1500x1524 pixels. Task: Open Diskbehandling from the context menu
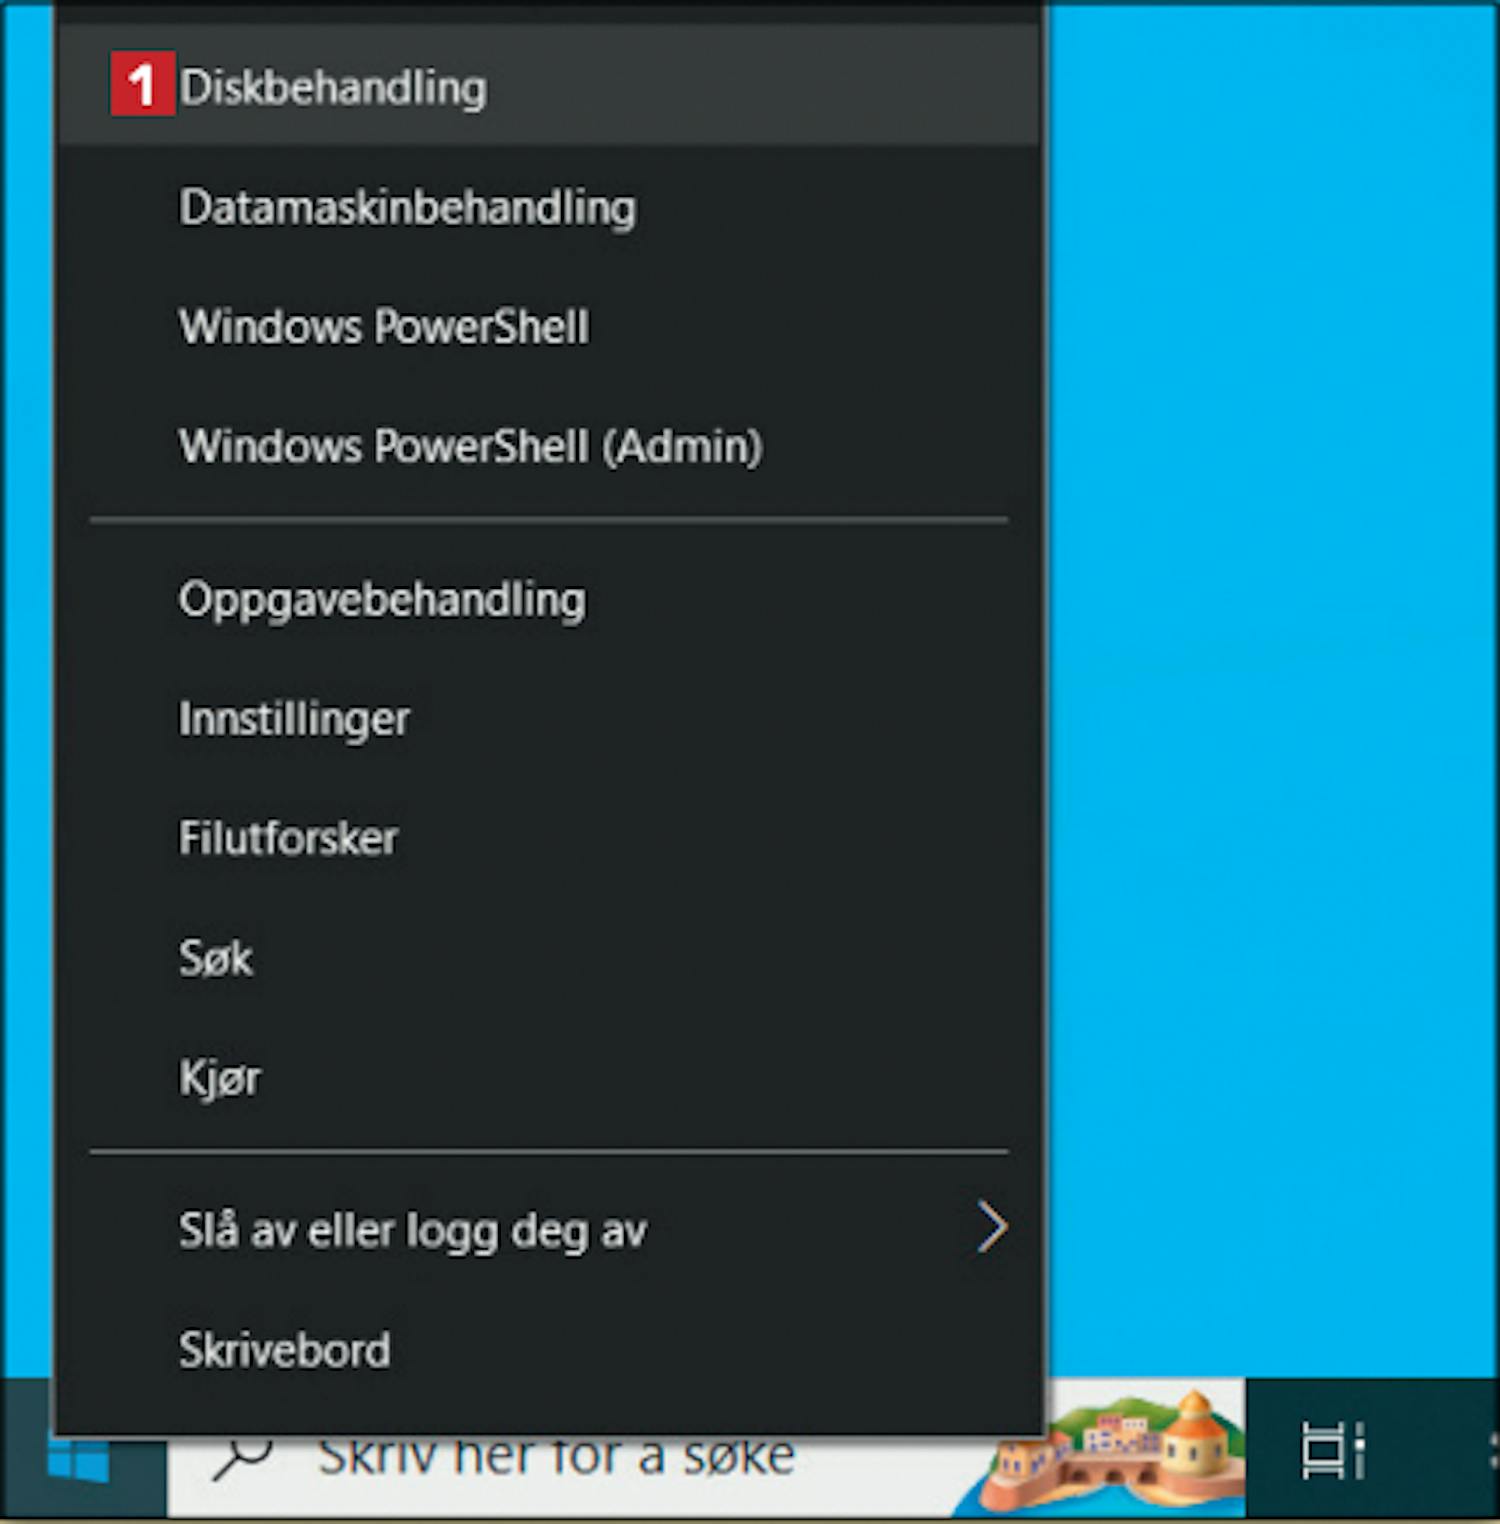549,87
